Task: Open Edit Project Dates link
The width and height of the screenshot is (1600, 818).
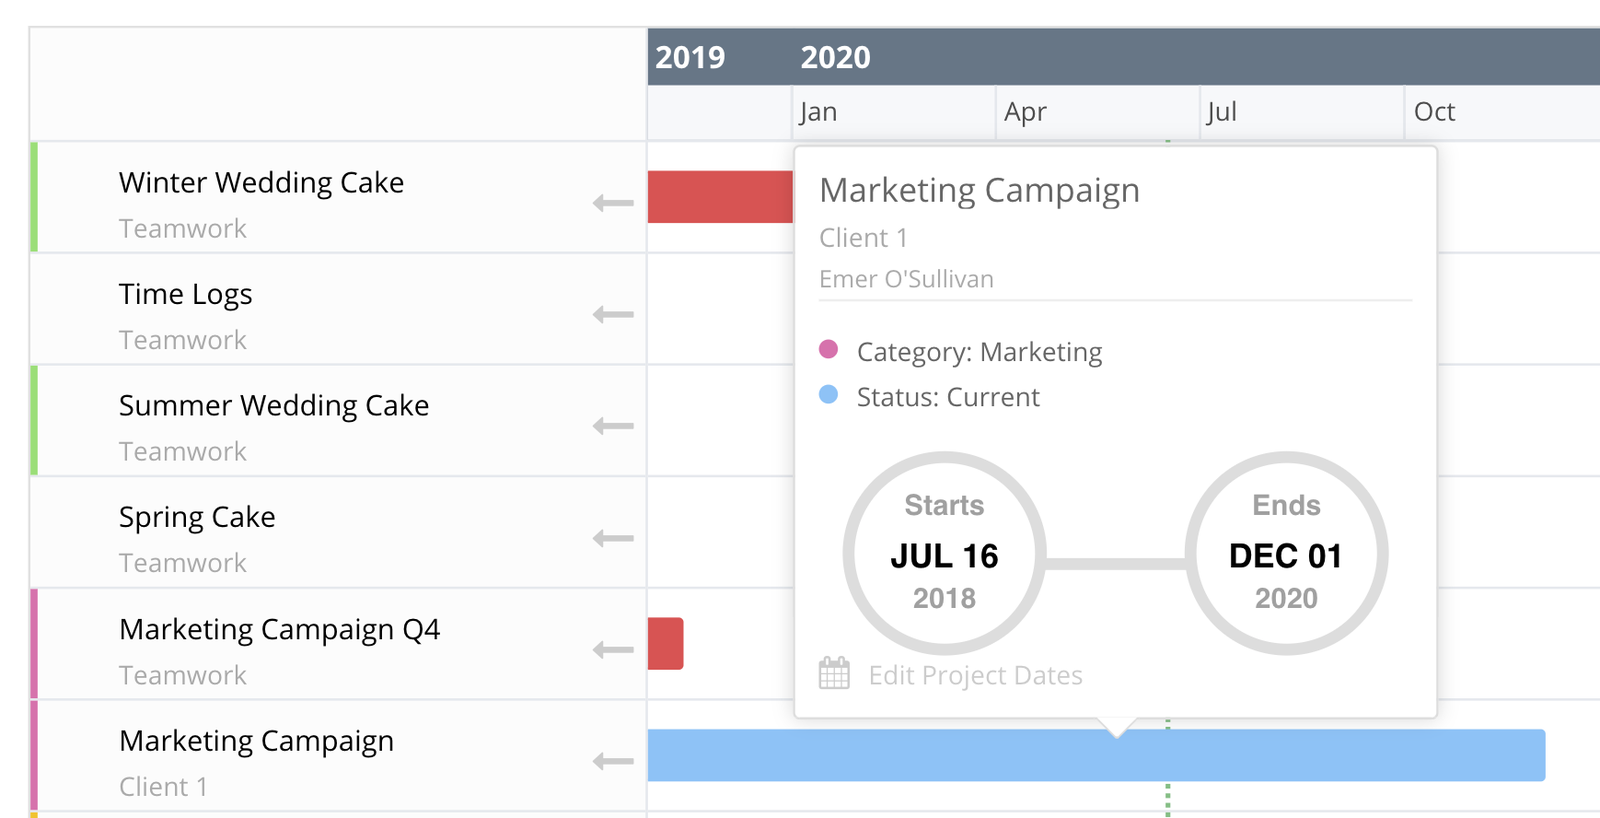Action: pos(975,676)
